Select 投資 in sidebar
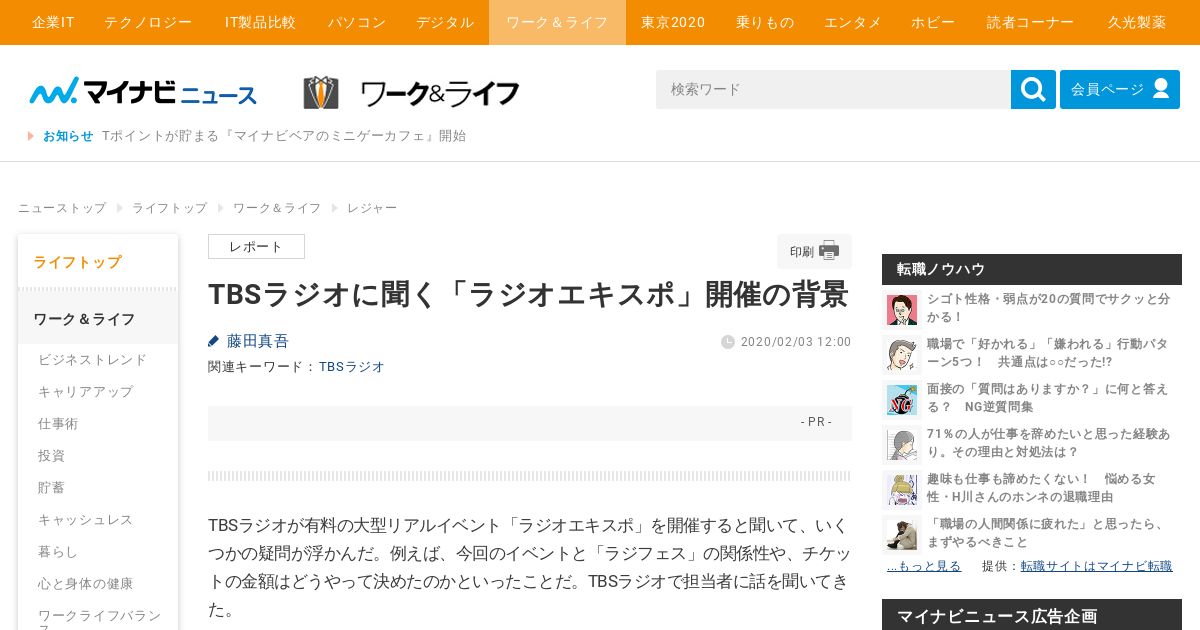1200x630 pixels. point(51,456)
